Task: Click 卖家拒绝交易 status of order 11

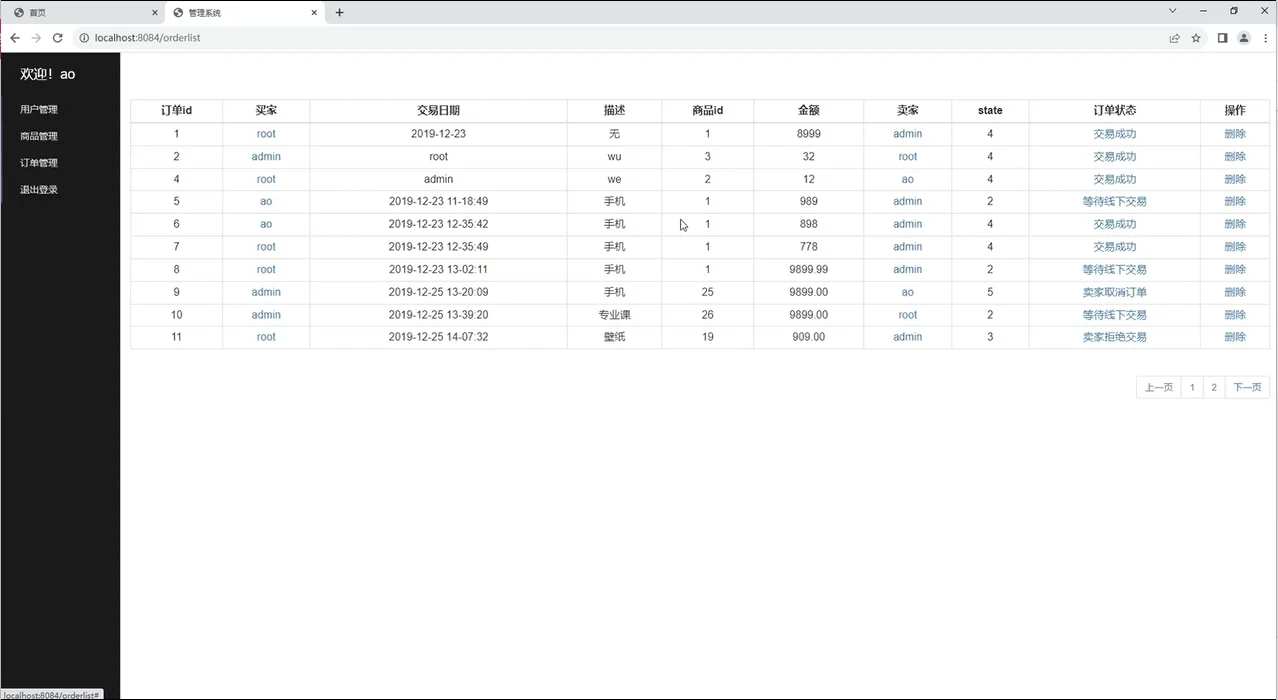Action: point(1115,337)
